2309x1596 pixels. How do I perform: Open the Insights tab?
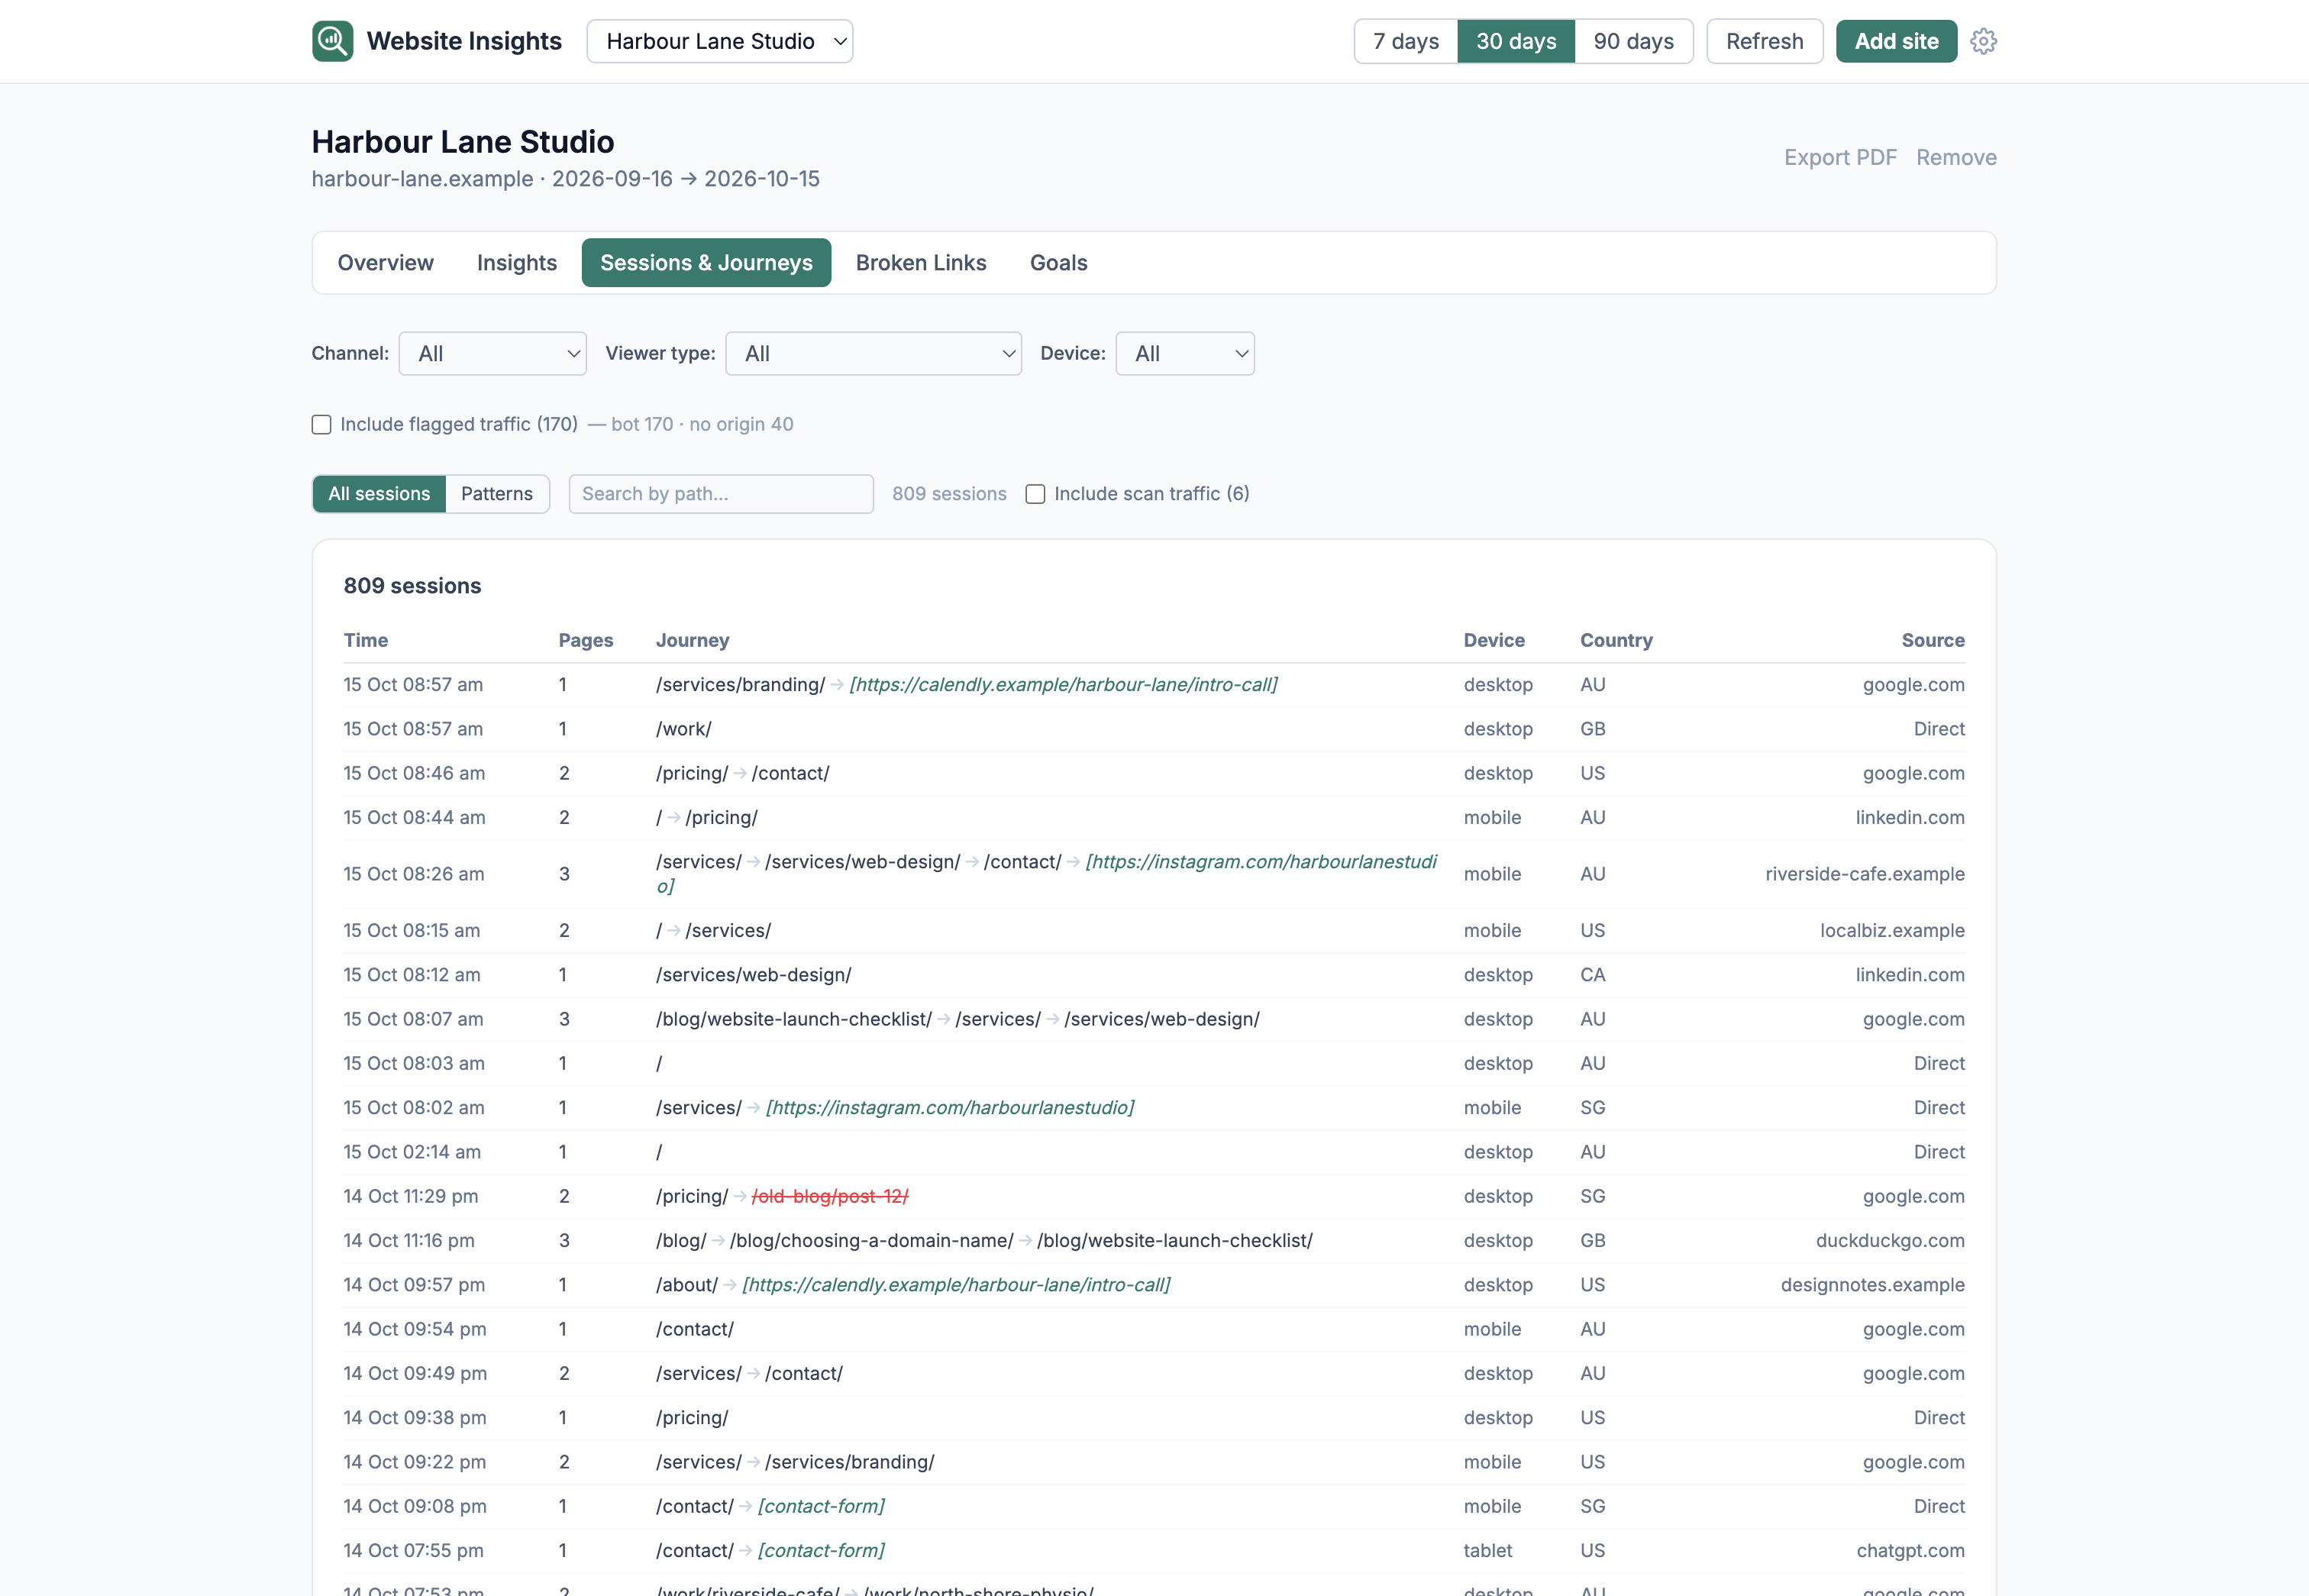[516, 262]
